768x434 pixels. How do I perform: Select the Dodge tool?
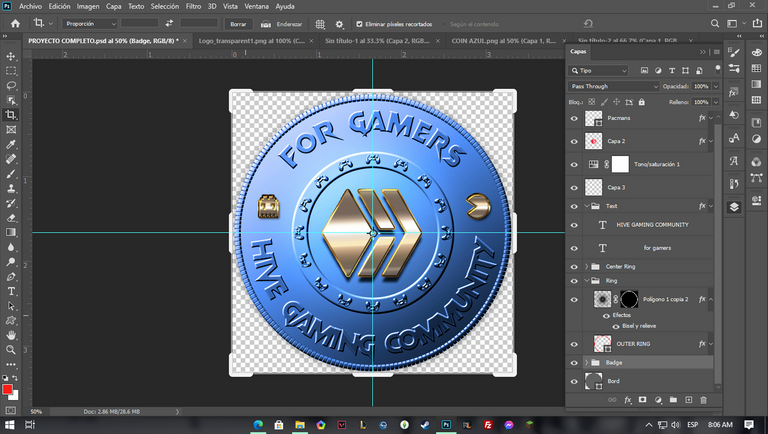tap(11, 262)
